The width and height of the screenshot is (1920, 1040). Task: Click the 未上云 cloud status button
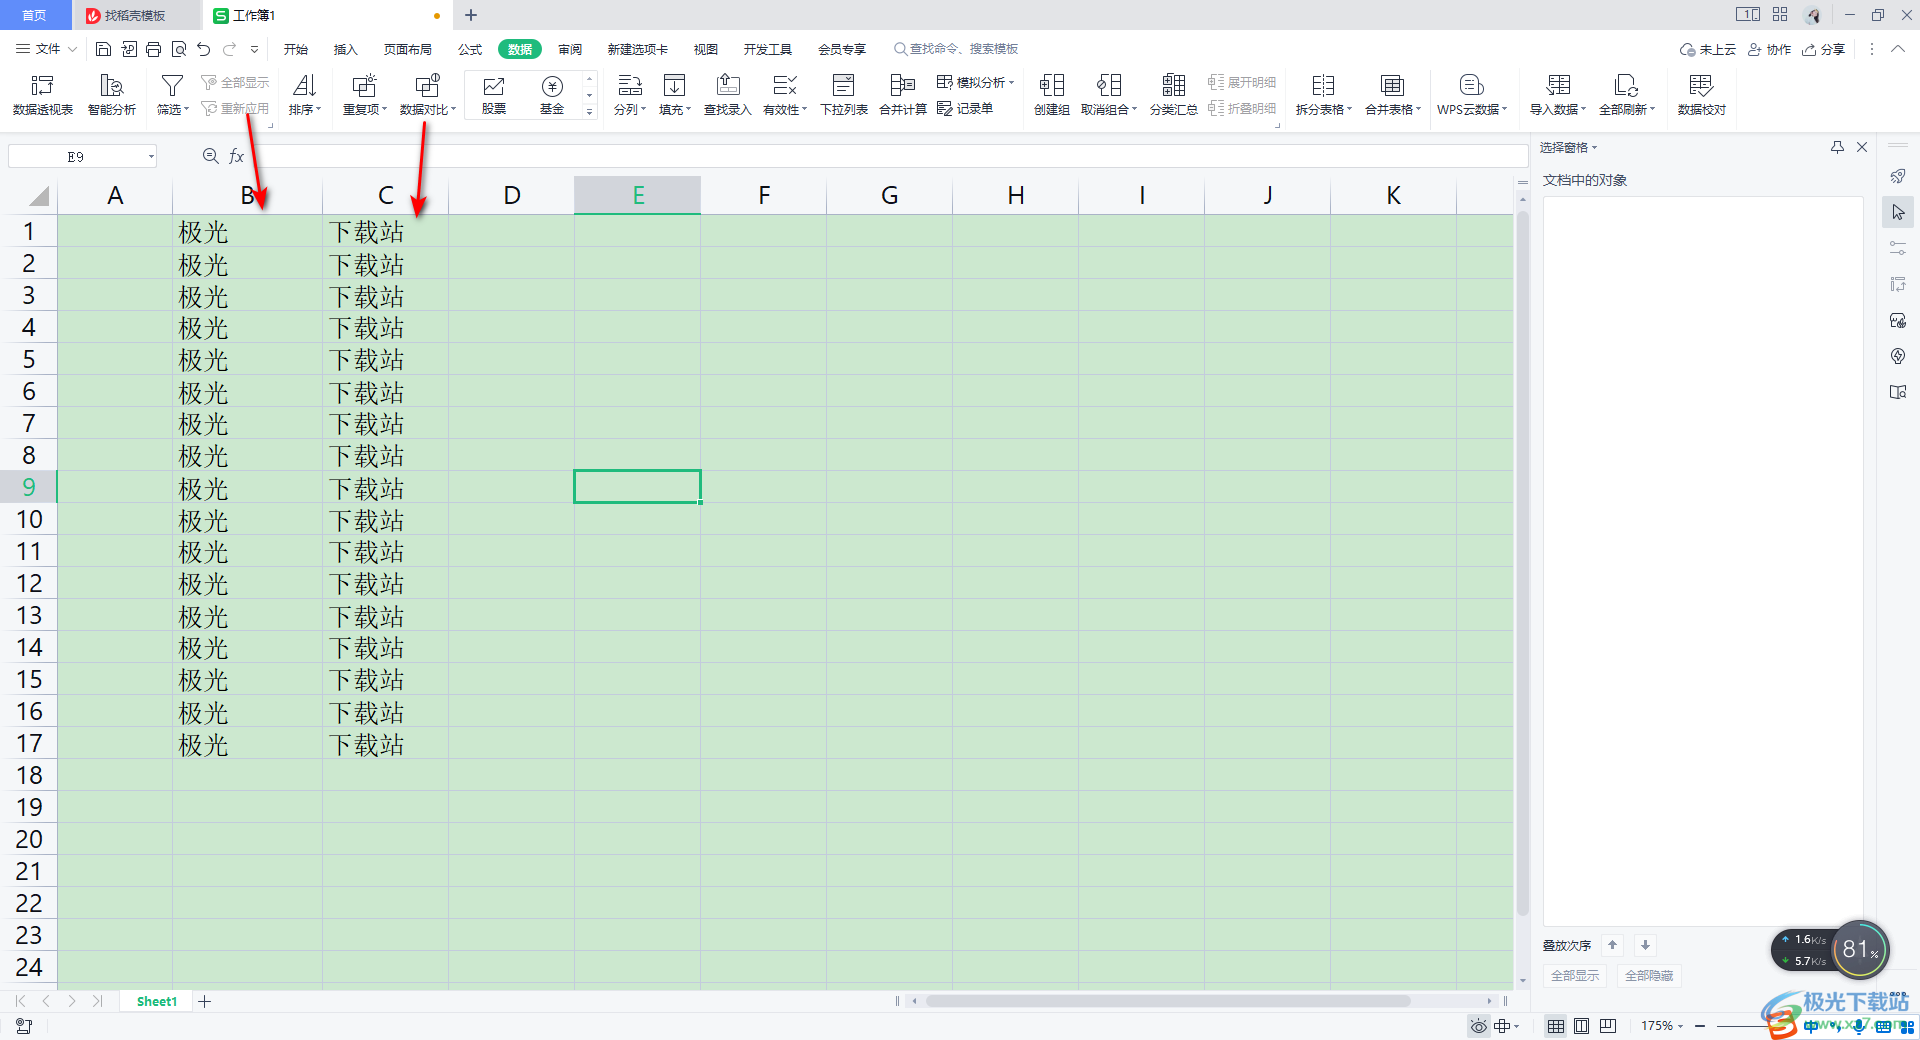pos(1708,49)
